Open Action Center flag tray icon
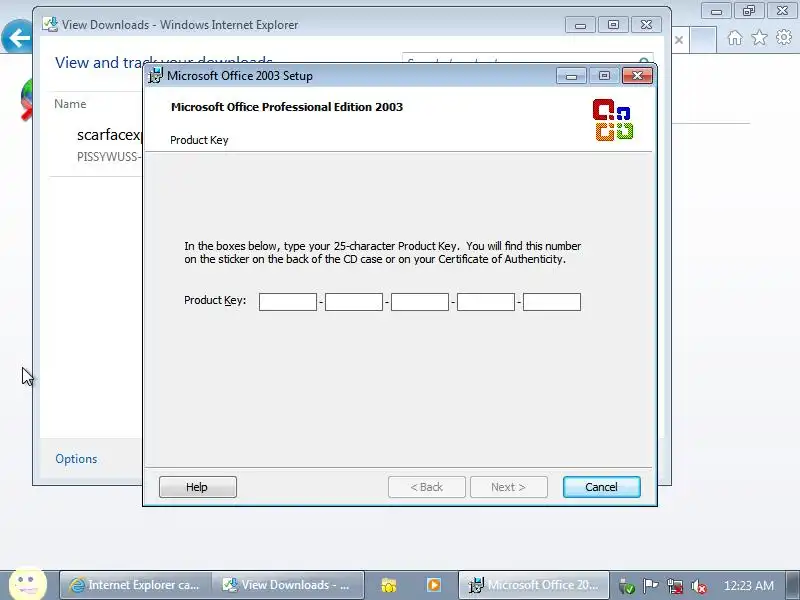This screenshot has width=800, height=600. point(650,586)
